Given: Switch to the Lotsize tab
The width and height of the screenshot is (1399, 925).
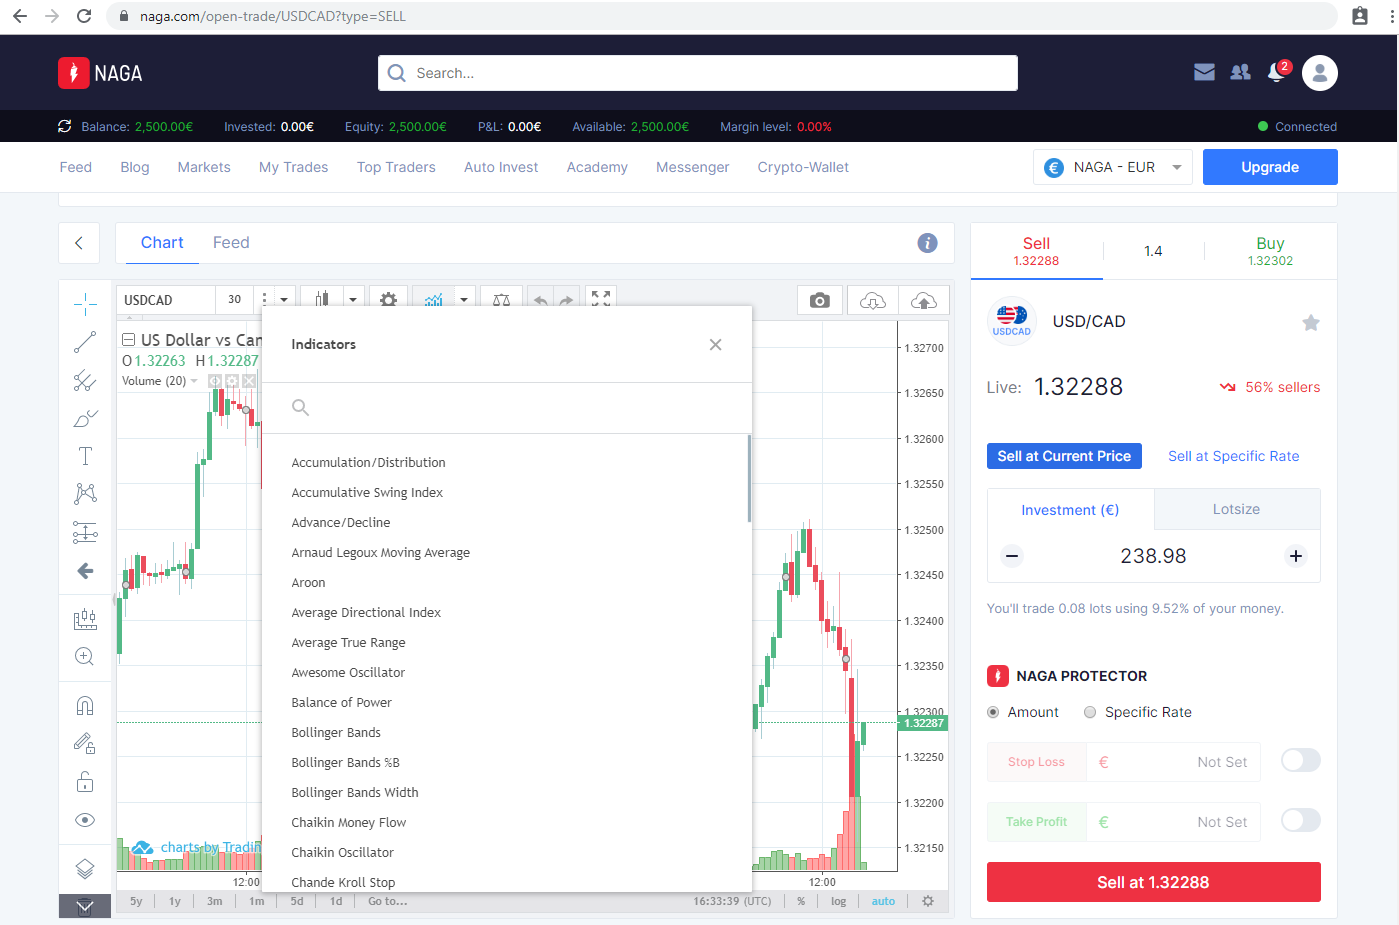Looking at the screenshot, I should click(x=1237, y=509).
